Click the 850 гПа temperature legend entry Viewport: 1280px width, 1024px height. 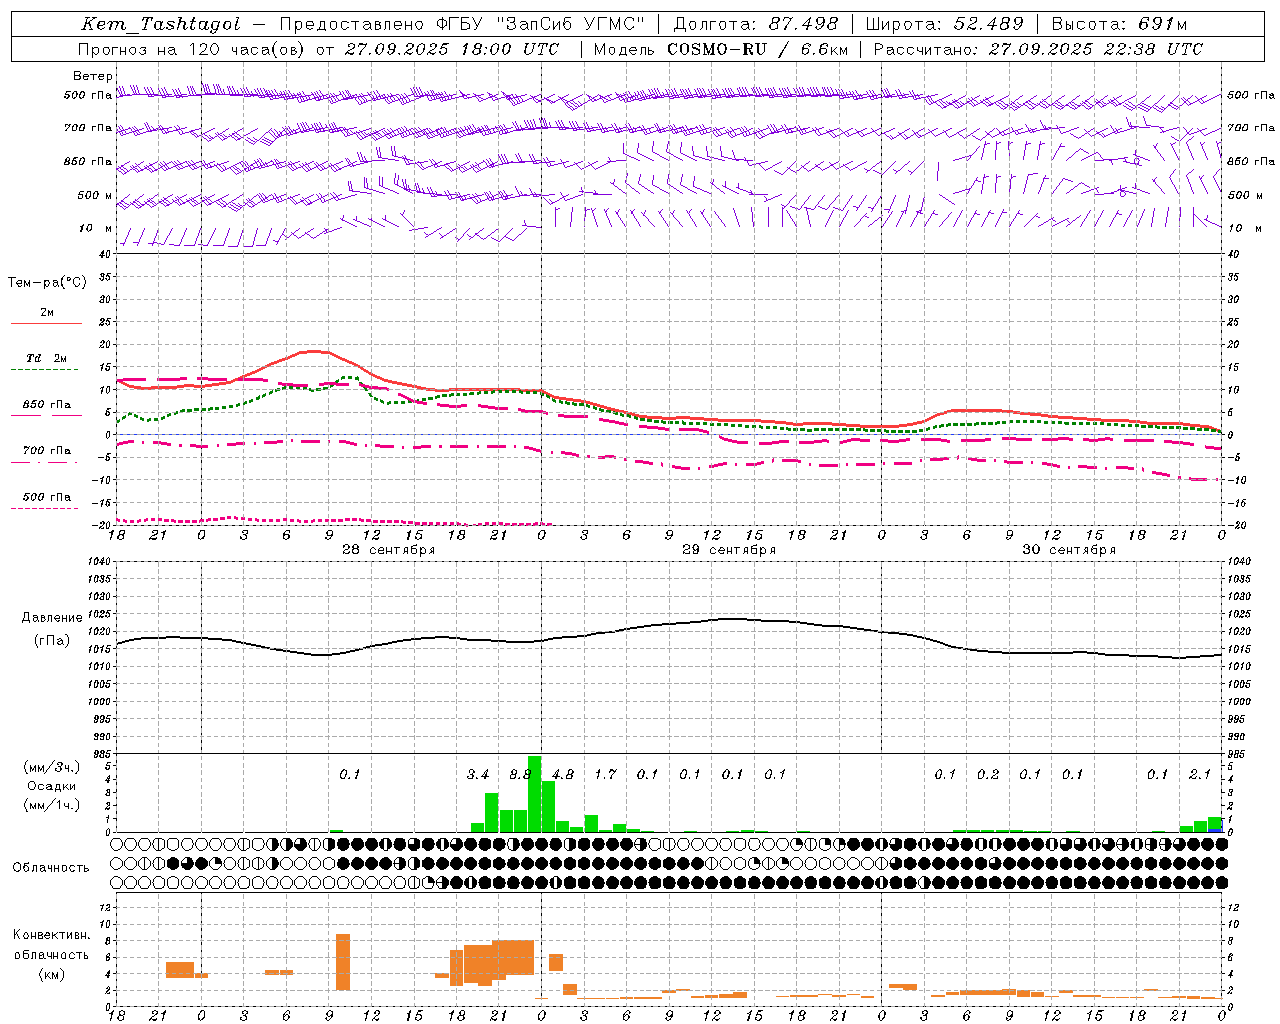pos(47,405)
